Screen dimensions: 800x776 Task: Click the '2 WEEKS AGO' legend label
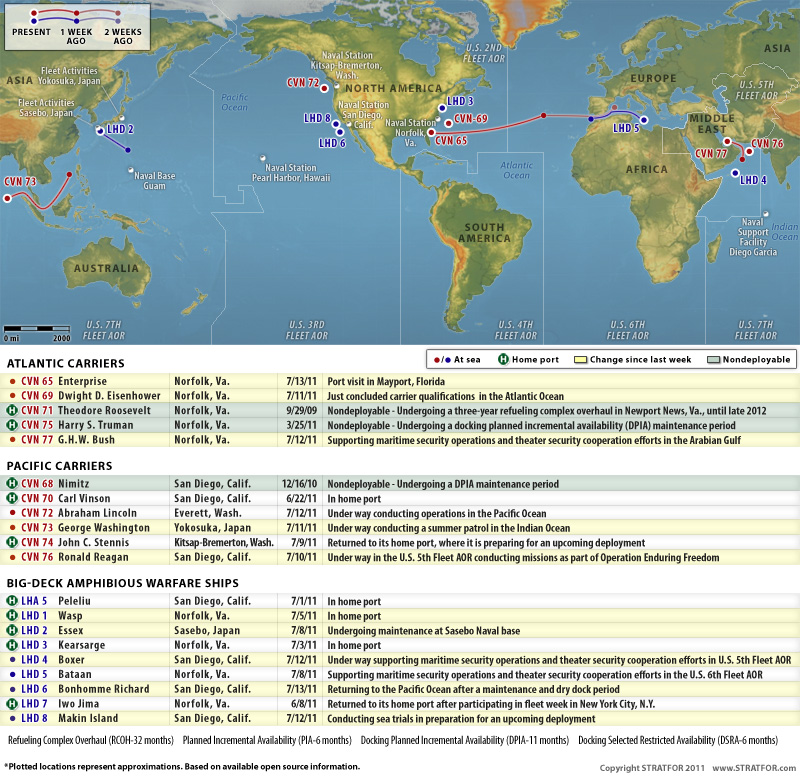click(123, 36)
